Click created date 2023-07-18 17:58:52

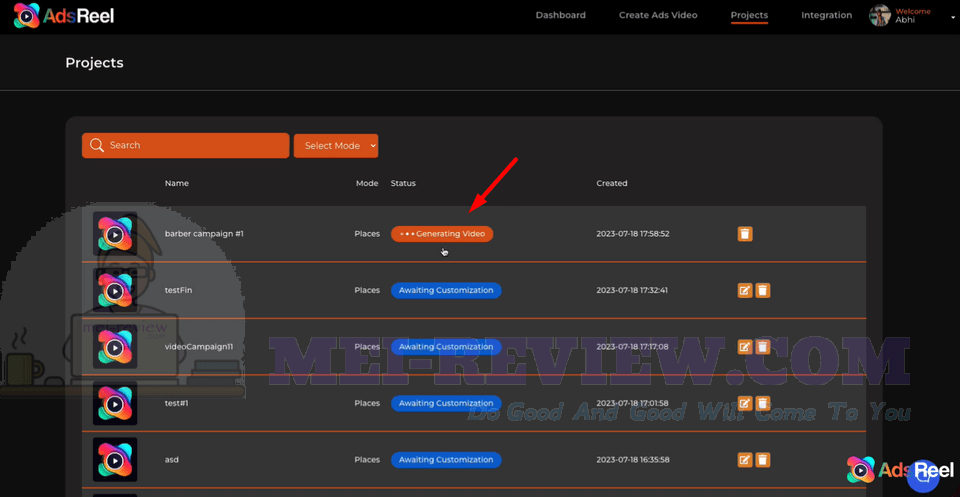[632, 234]
